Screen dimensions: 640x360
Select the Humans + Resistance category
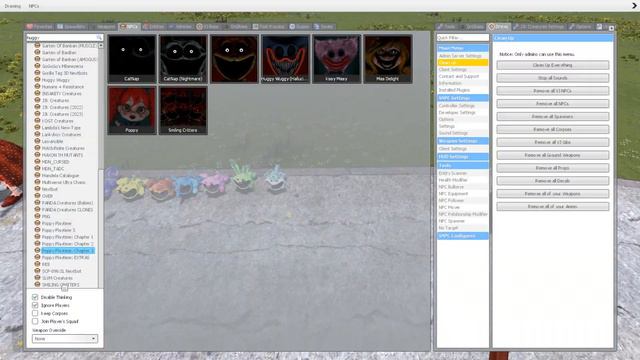(63, 87)
